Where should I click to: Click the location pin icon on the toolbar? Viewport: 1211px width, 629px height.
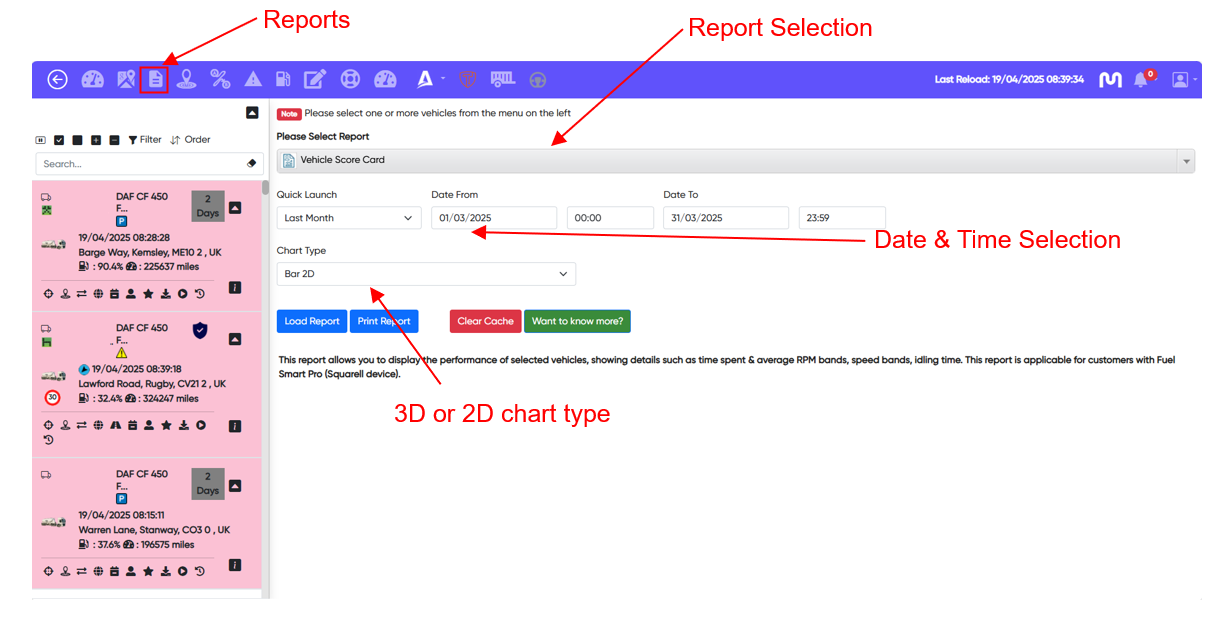pos(186,79)
